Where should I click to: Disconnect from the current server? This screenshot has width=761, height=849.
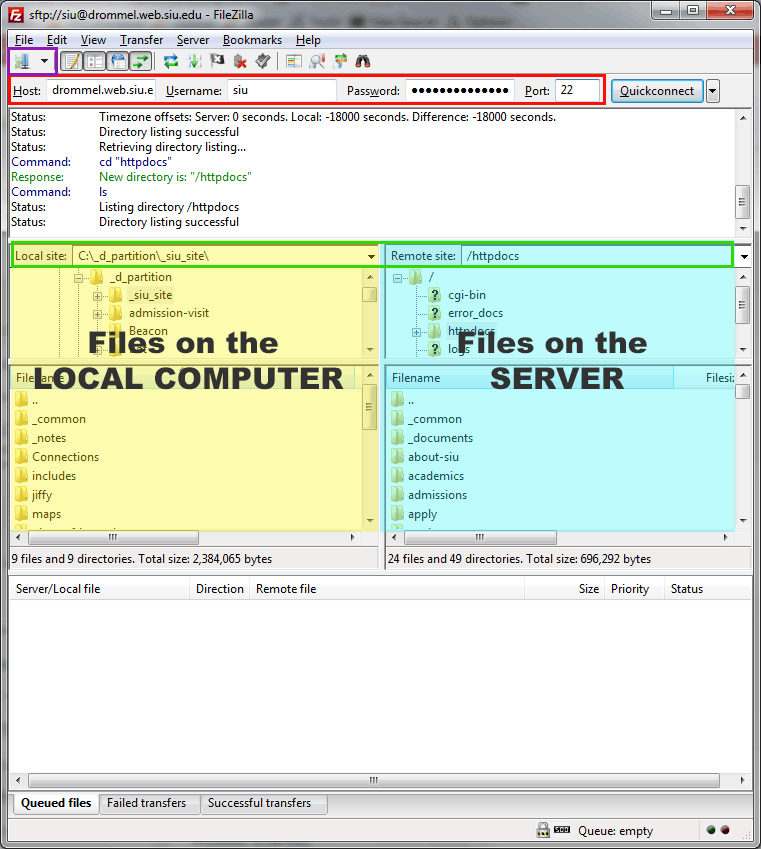click(240, 61)
